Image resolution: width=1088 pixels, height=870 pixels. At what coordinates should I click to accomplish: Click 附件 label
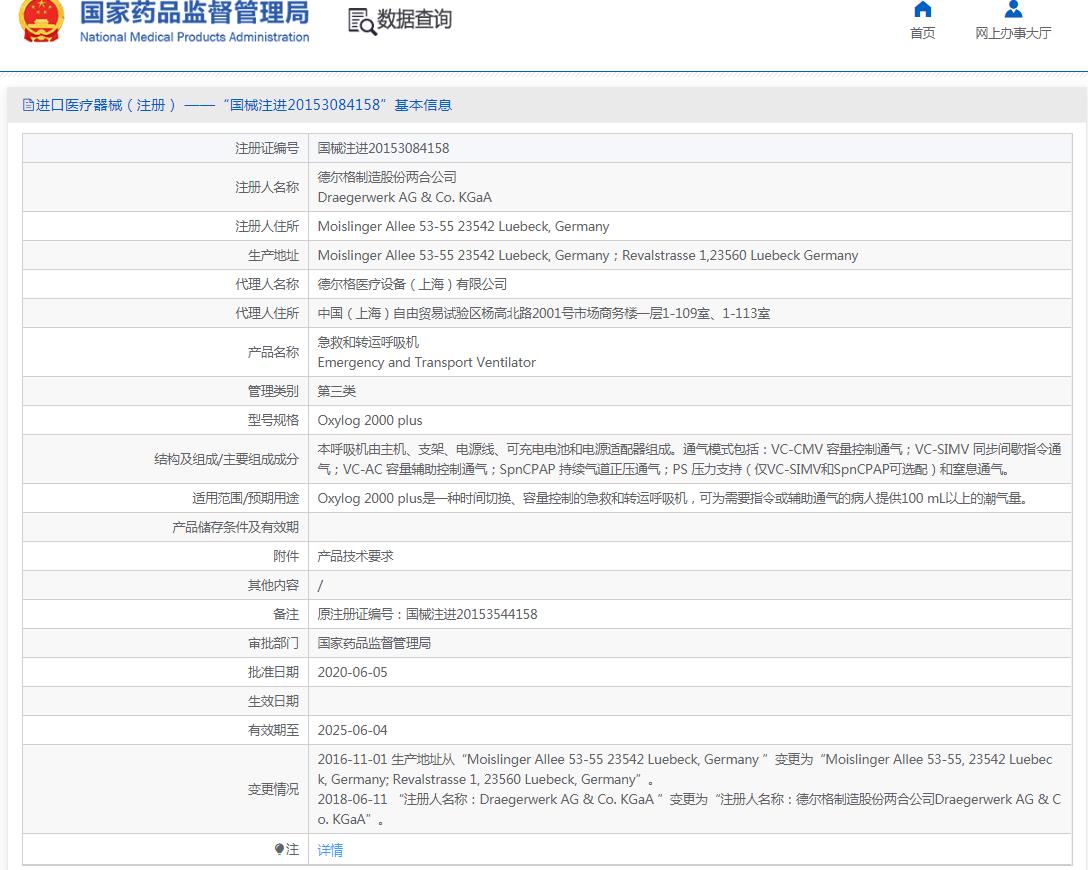(286, 556)
